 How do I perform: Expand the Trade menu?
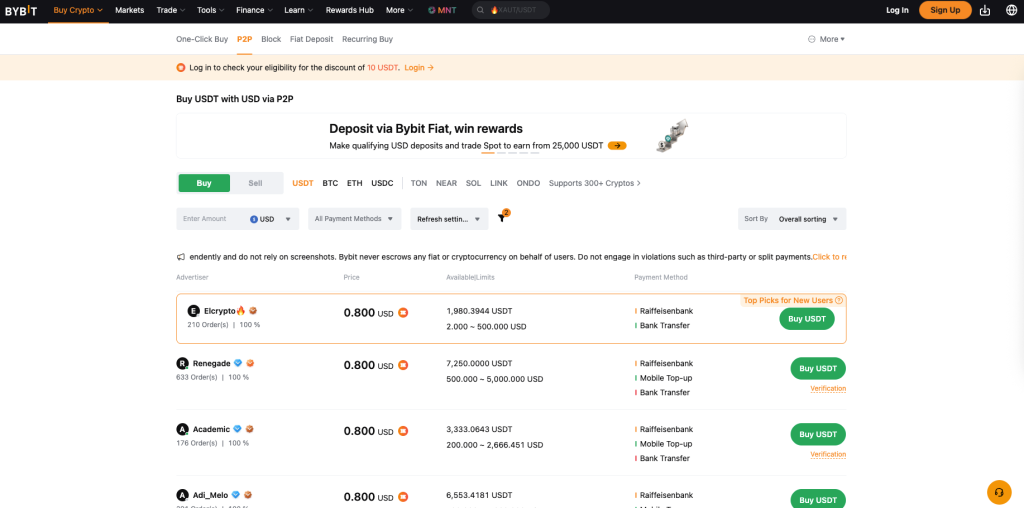coord(171,10)
